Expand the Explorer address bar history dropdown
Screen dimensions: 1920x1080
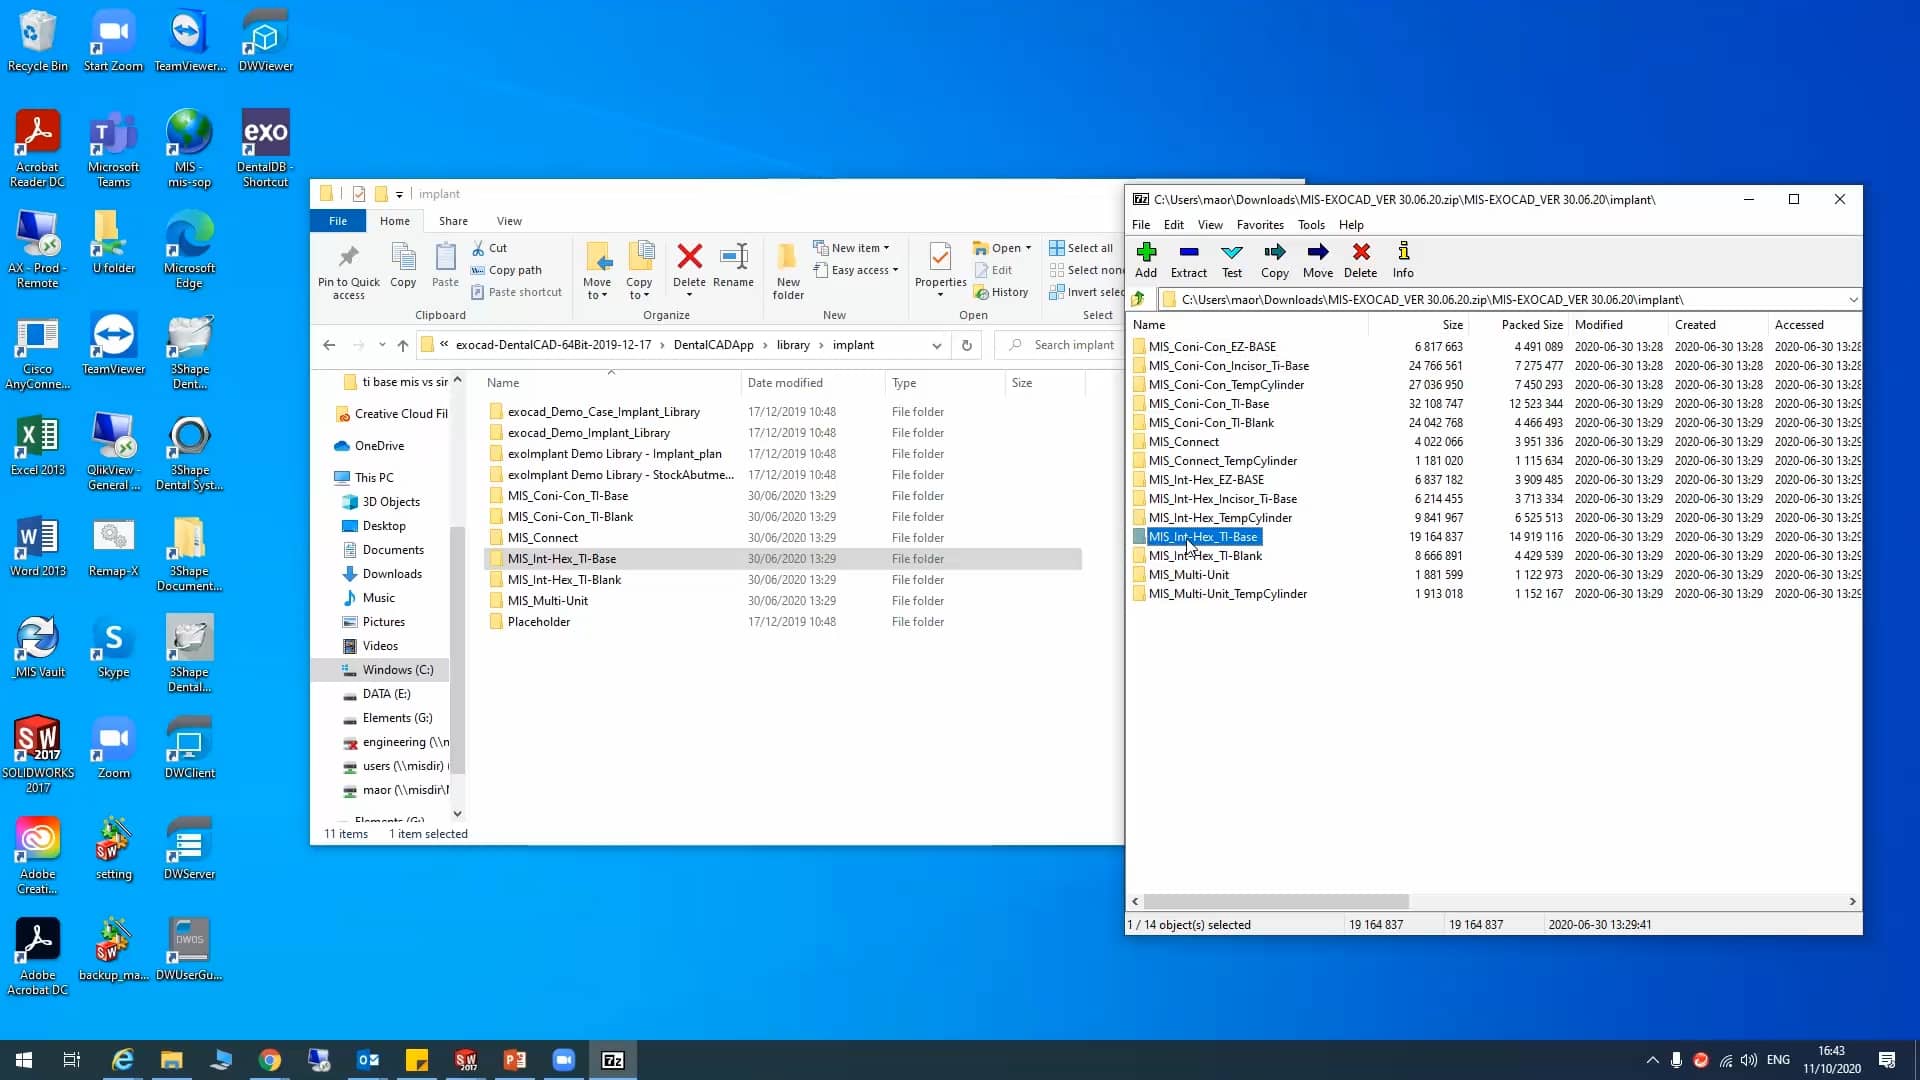tap(936, 345)
